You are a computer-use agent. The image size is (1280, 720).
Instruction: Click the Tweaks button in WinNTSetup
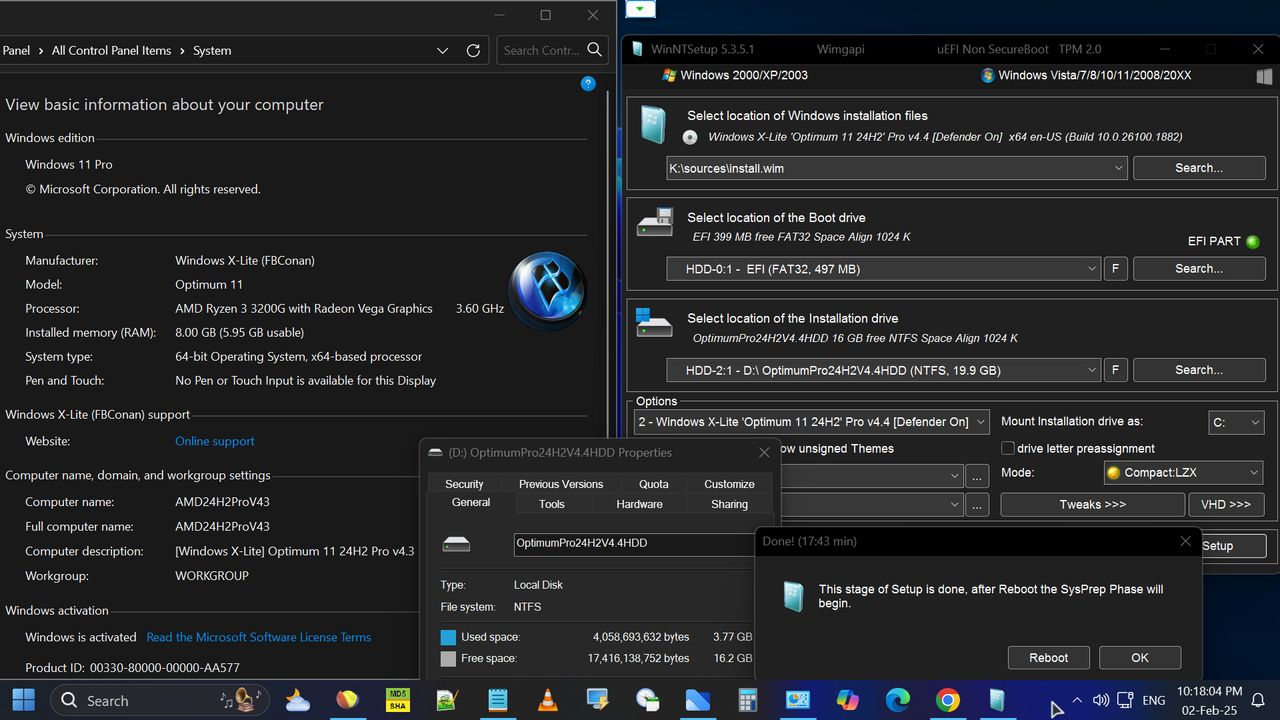pos(1092,504)
